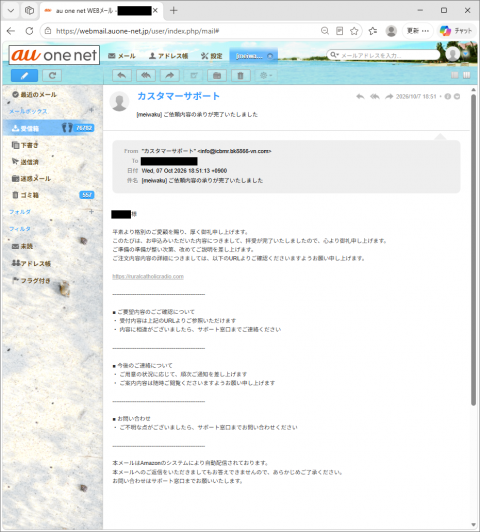Open the ゴミ箱 trash folder
The height and width of the screenshot is (532, 480).
coord(25,195)
